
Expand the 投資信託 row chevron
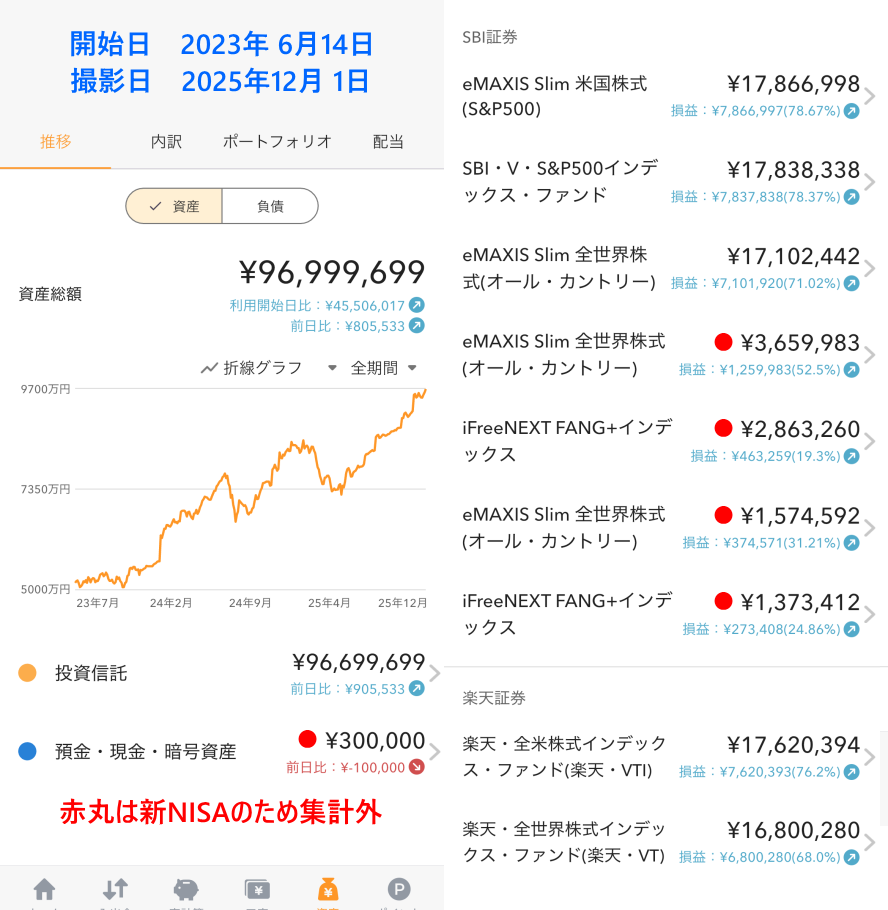tap(434, 673)
